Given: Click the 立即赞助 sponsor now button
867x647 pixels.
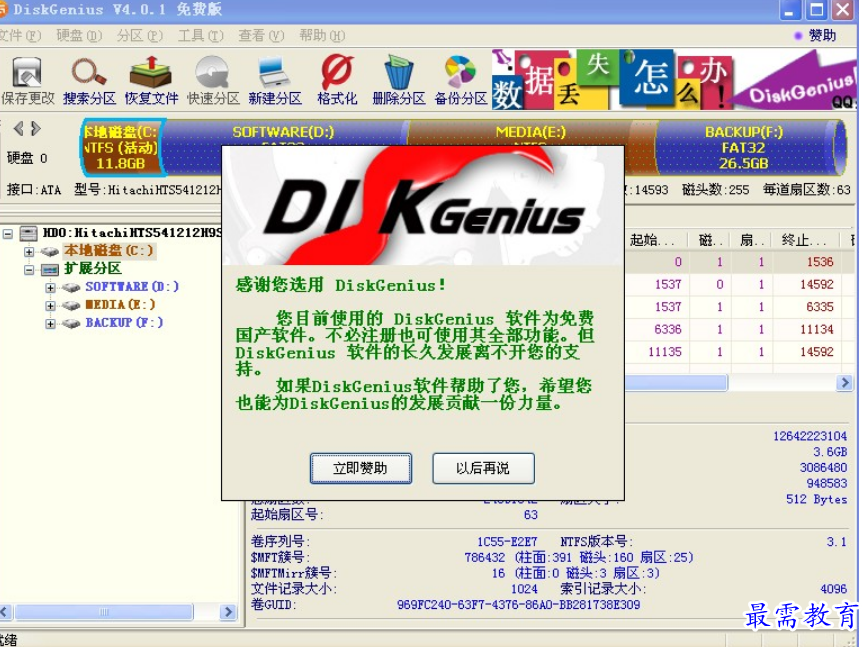Looking at the screenshot, I should 361,468.
